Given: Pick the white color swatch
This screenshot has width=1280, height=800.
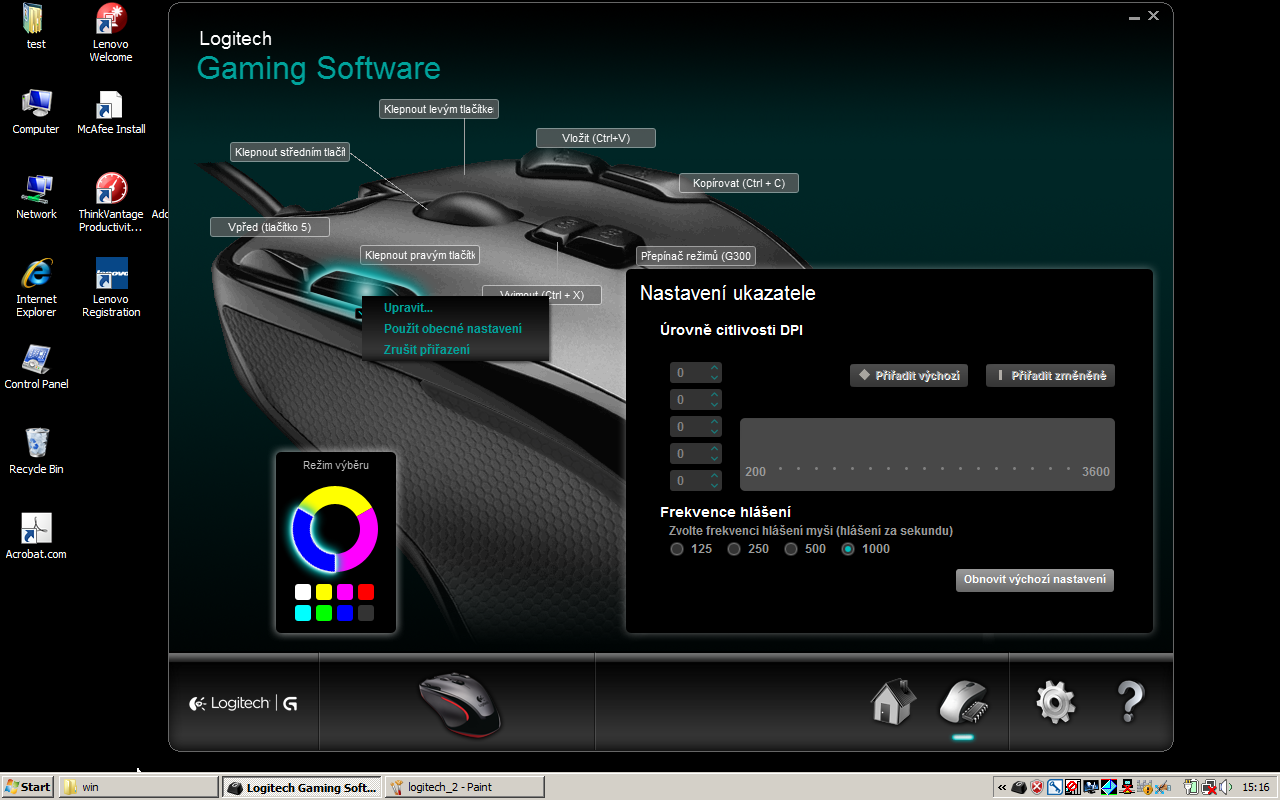Looking at the screenshot, I should 303,592.
